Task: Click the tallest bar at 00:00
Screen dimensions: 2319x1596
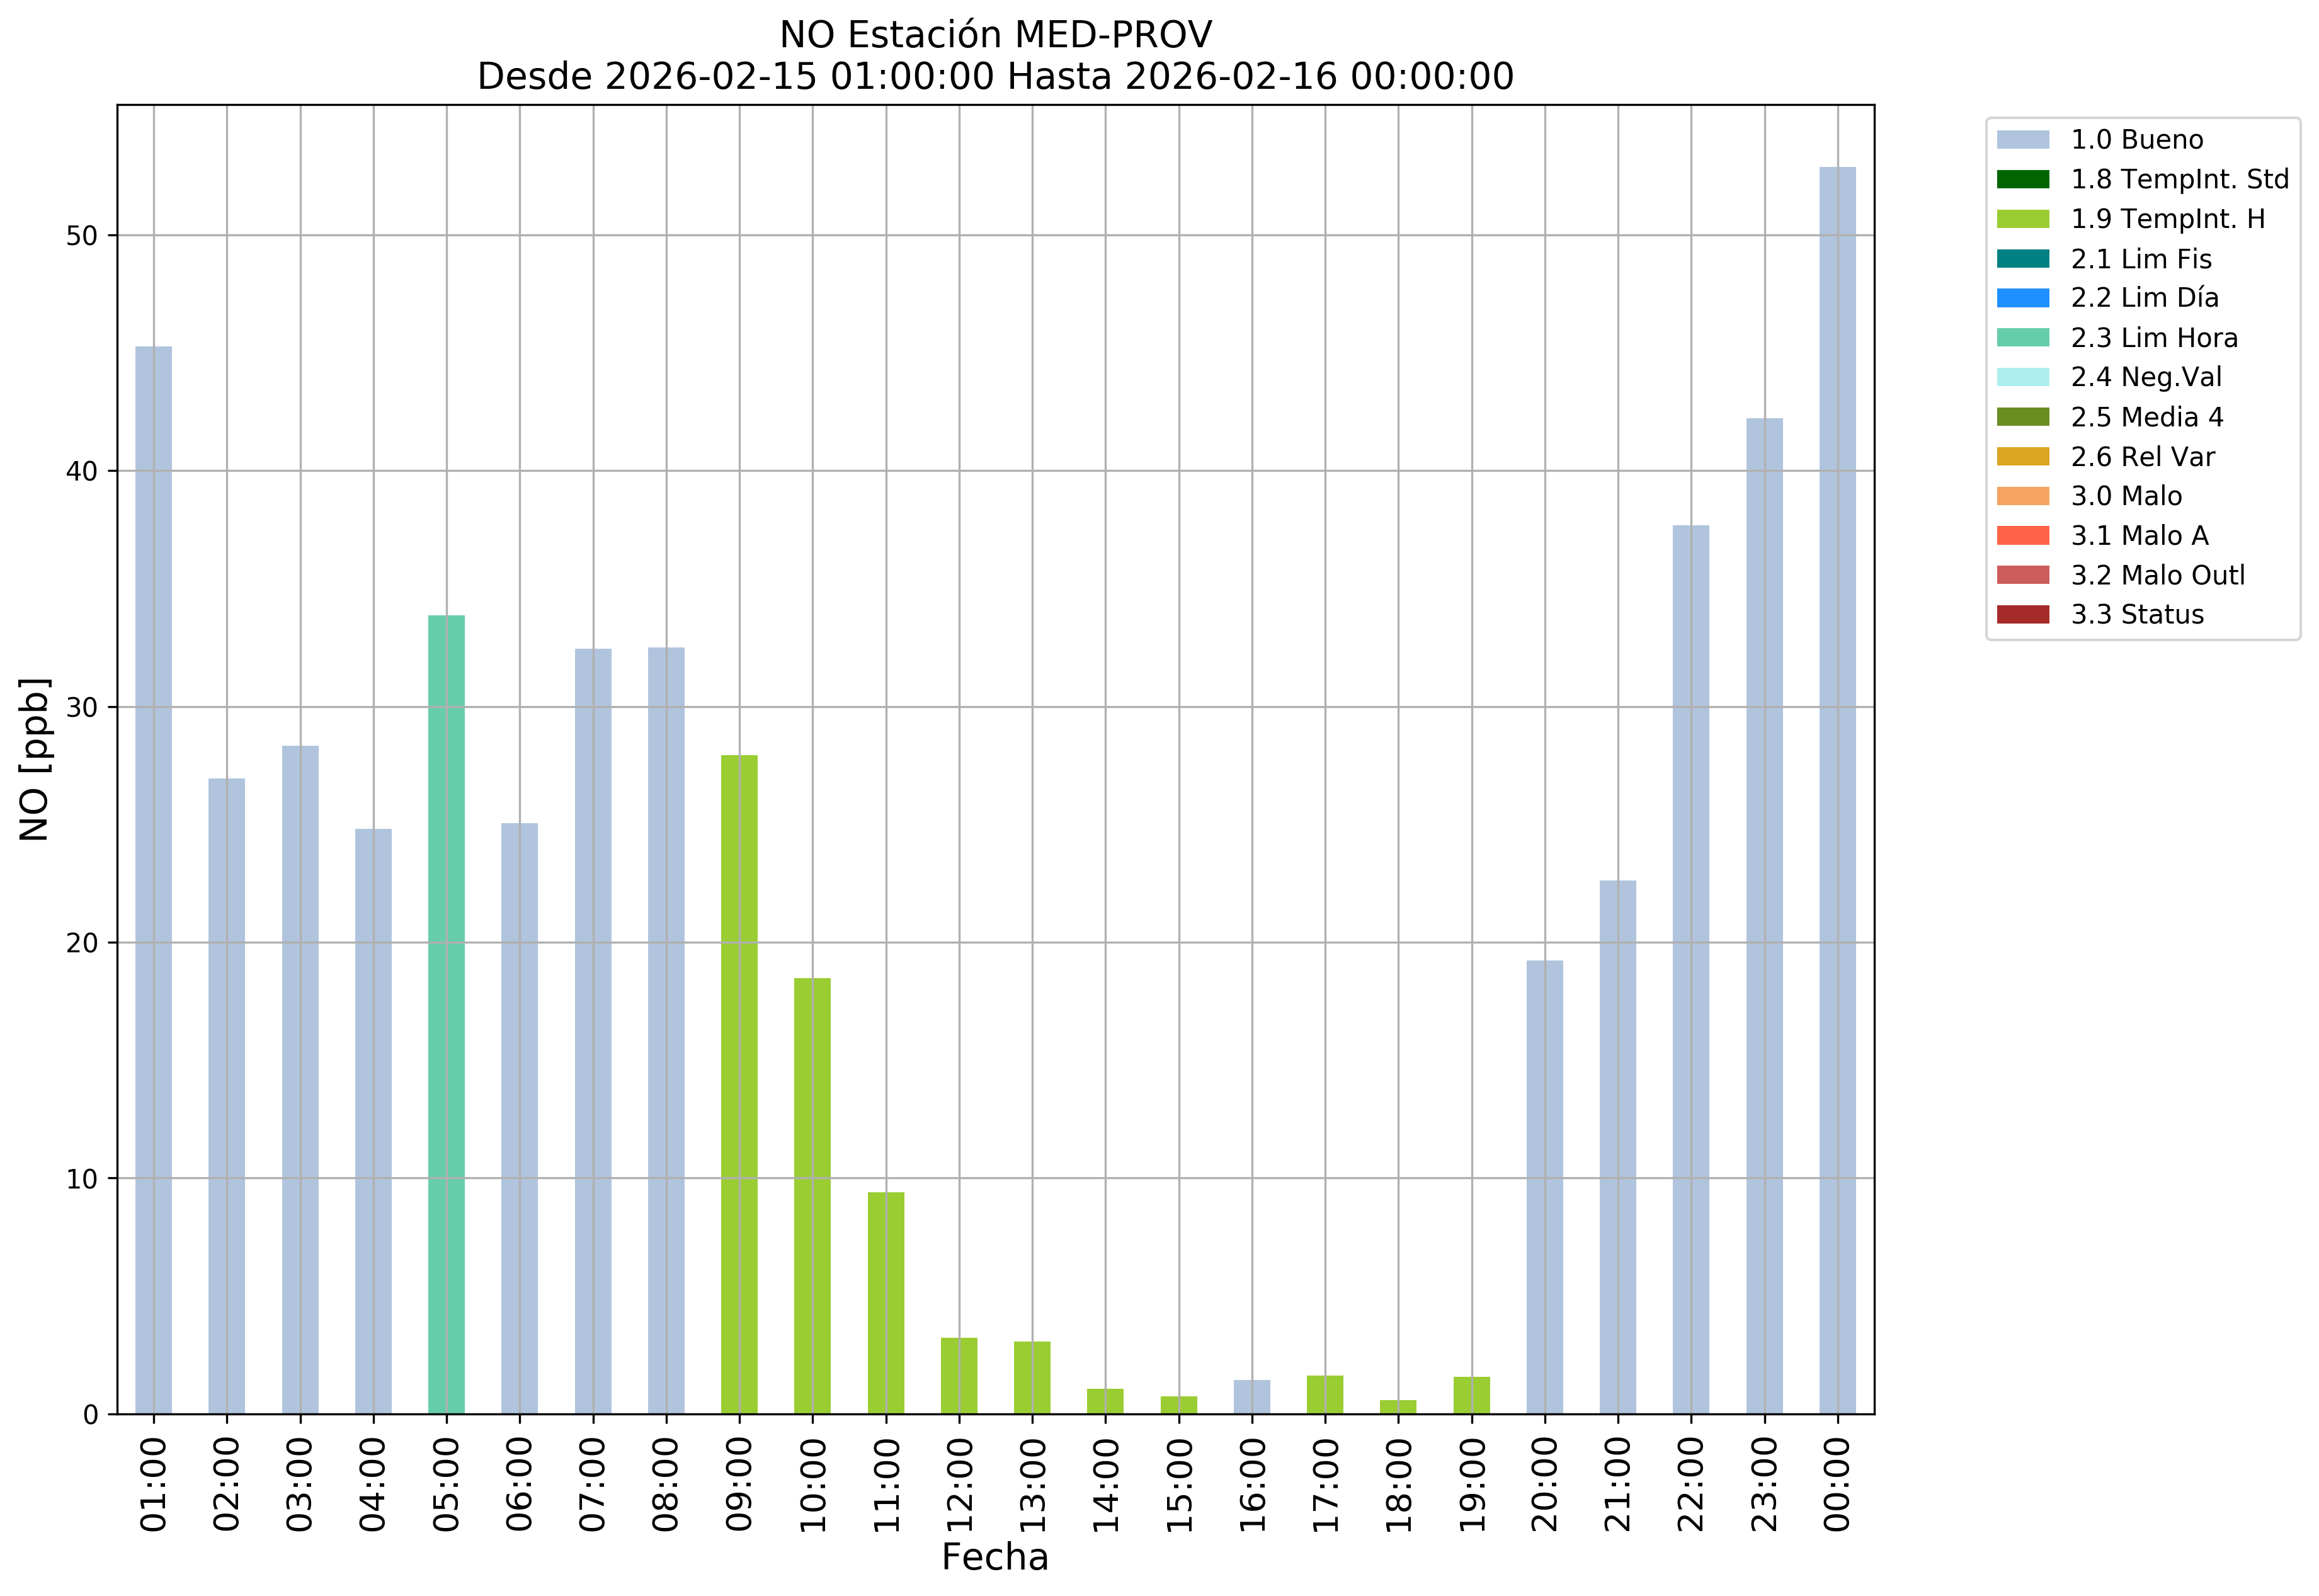Action: click(1837, 790)
